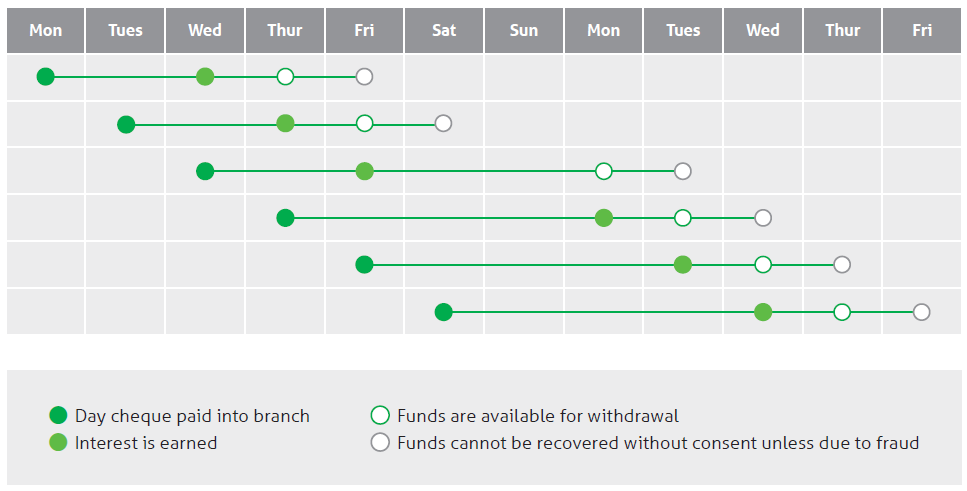Select the Sat column header
This screenshot has height=491, width=967.
click(x=444, y=30)
